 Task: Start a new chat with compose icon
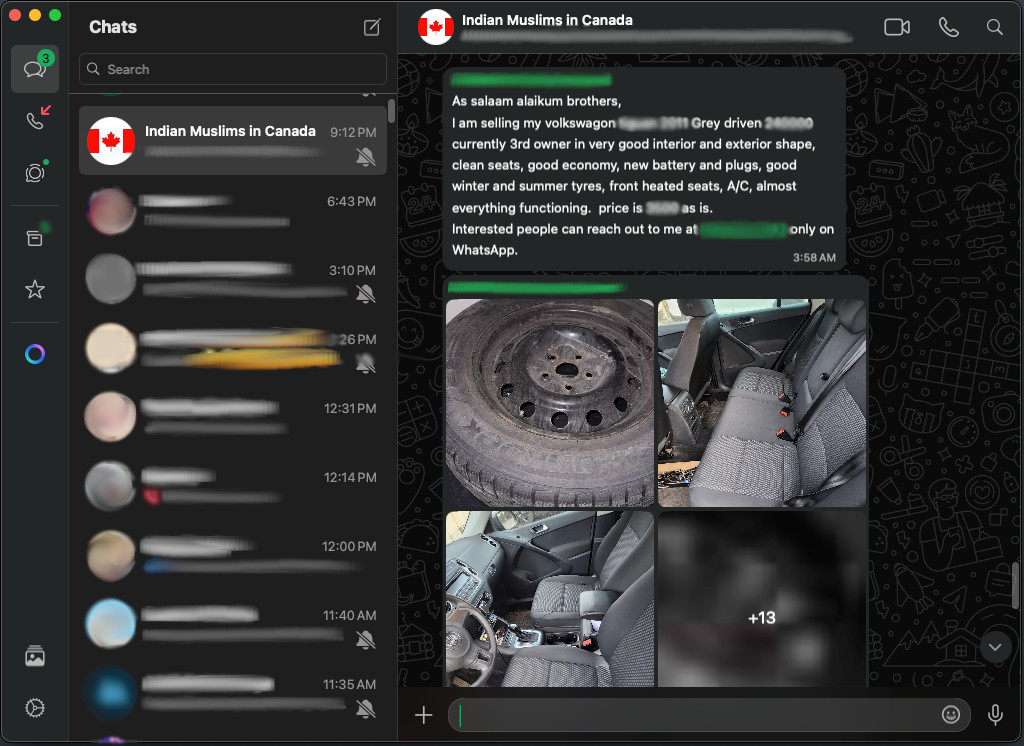coord(372,27)
